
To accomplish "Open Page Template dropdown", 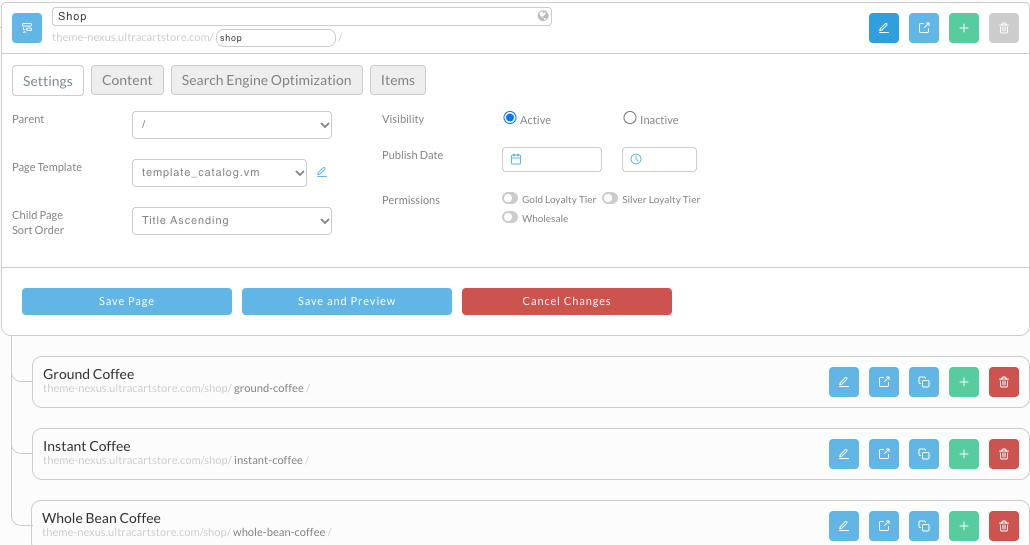I will (x=219, y=173).
